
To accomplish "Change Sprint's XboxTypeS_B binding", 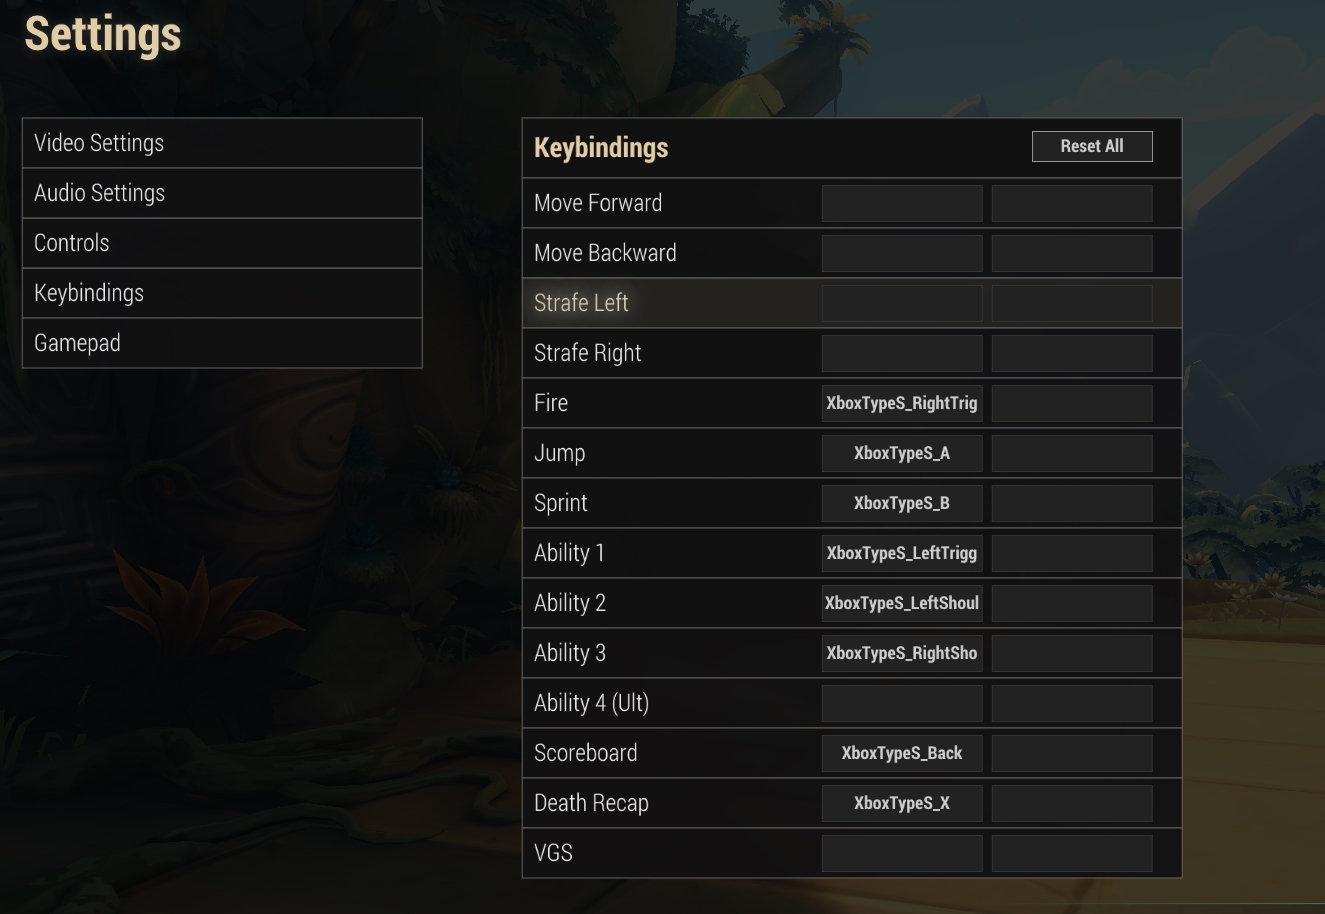I will click(902, 503).
